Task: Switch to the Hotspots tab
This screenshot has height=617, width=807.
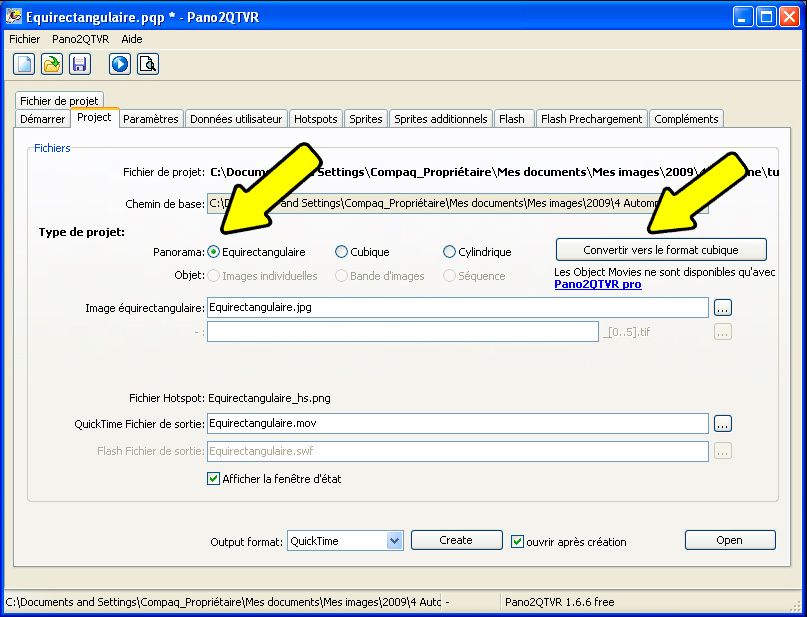Action: (x=315, y=119)
